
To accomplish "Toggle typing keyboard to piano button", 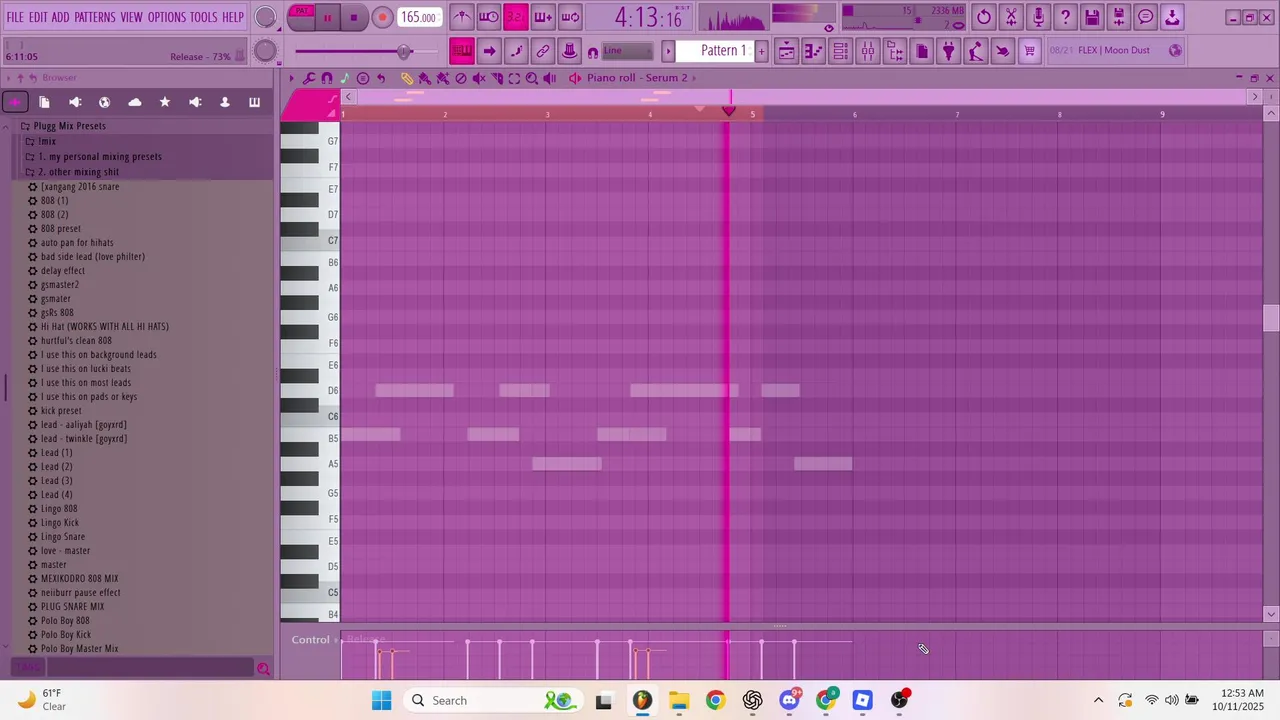I will pos(462,51).
